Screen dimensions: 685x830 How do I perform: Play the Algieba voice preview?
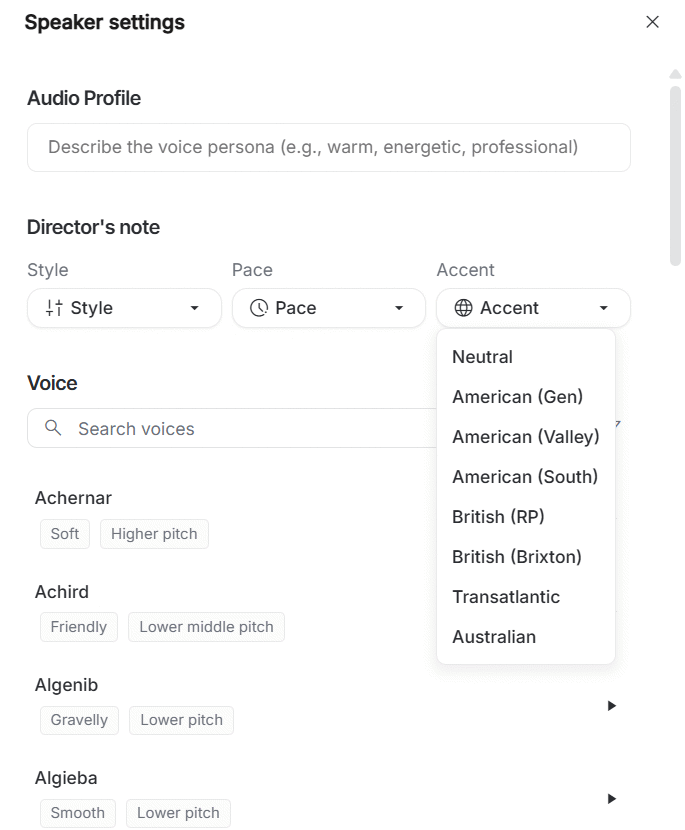[x=611, y=798]
